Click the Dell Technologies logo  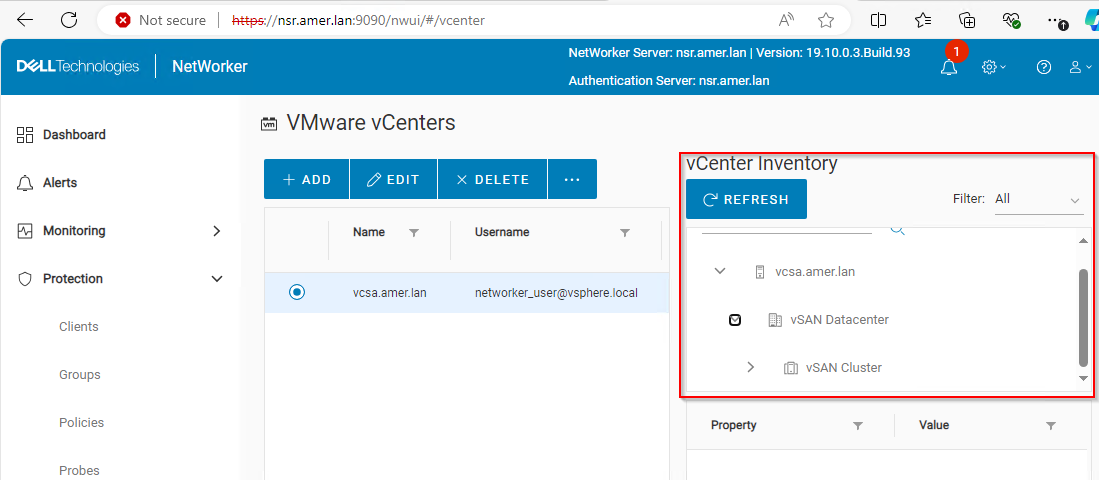pyautogui.click(x=78, y=67)
